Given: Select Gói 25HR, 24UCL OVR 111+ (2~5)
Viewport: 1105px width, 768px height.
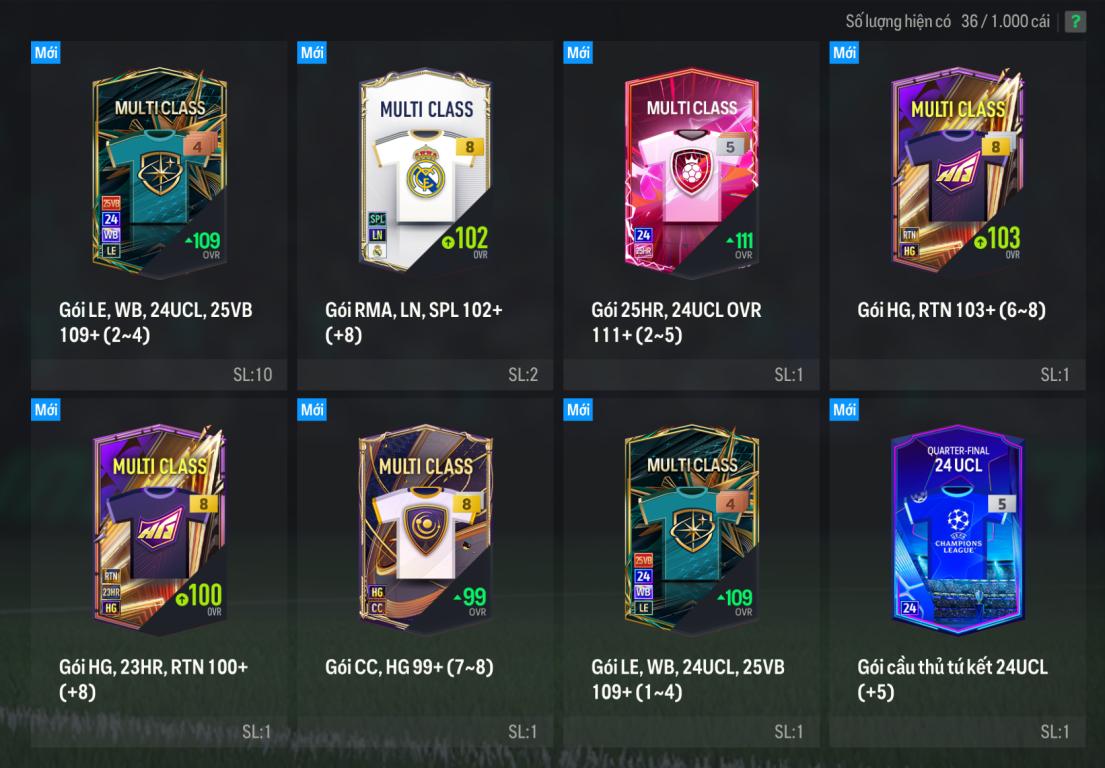Looking at the screenshot, I should tap(677, 322).
